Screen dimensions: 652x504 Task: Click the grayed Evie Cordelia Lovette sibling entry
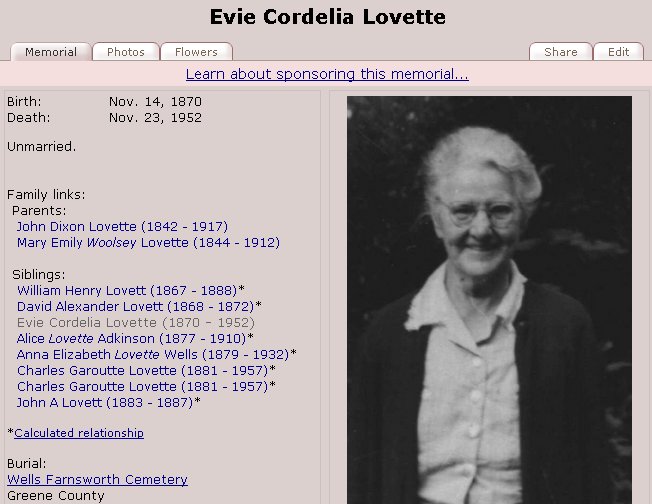136,322
